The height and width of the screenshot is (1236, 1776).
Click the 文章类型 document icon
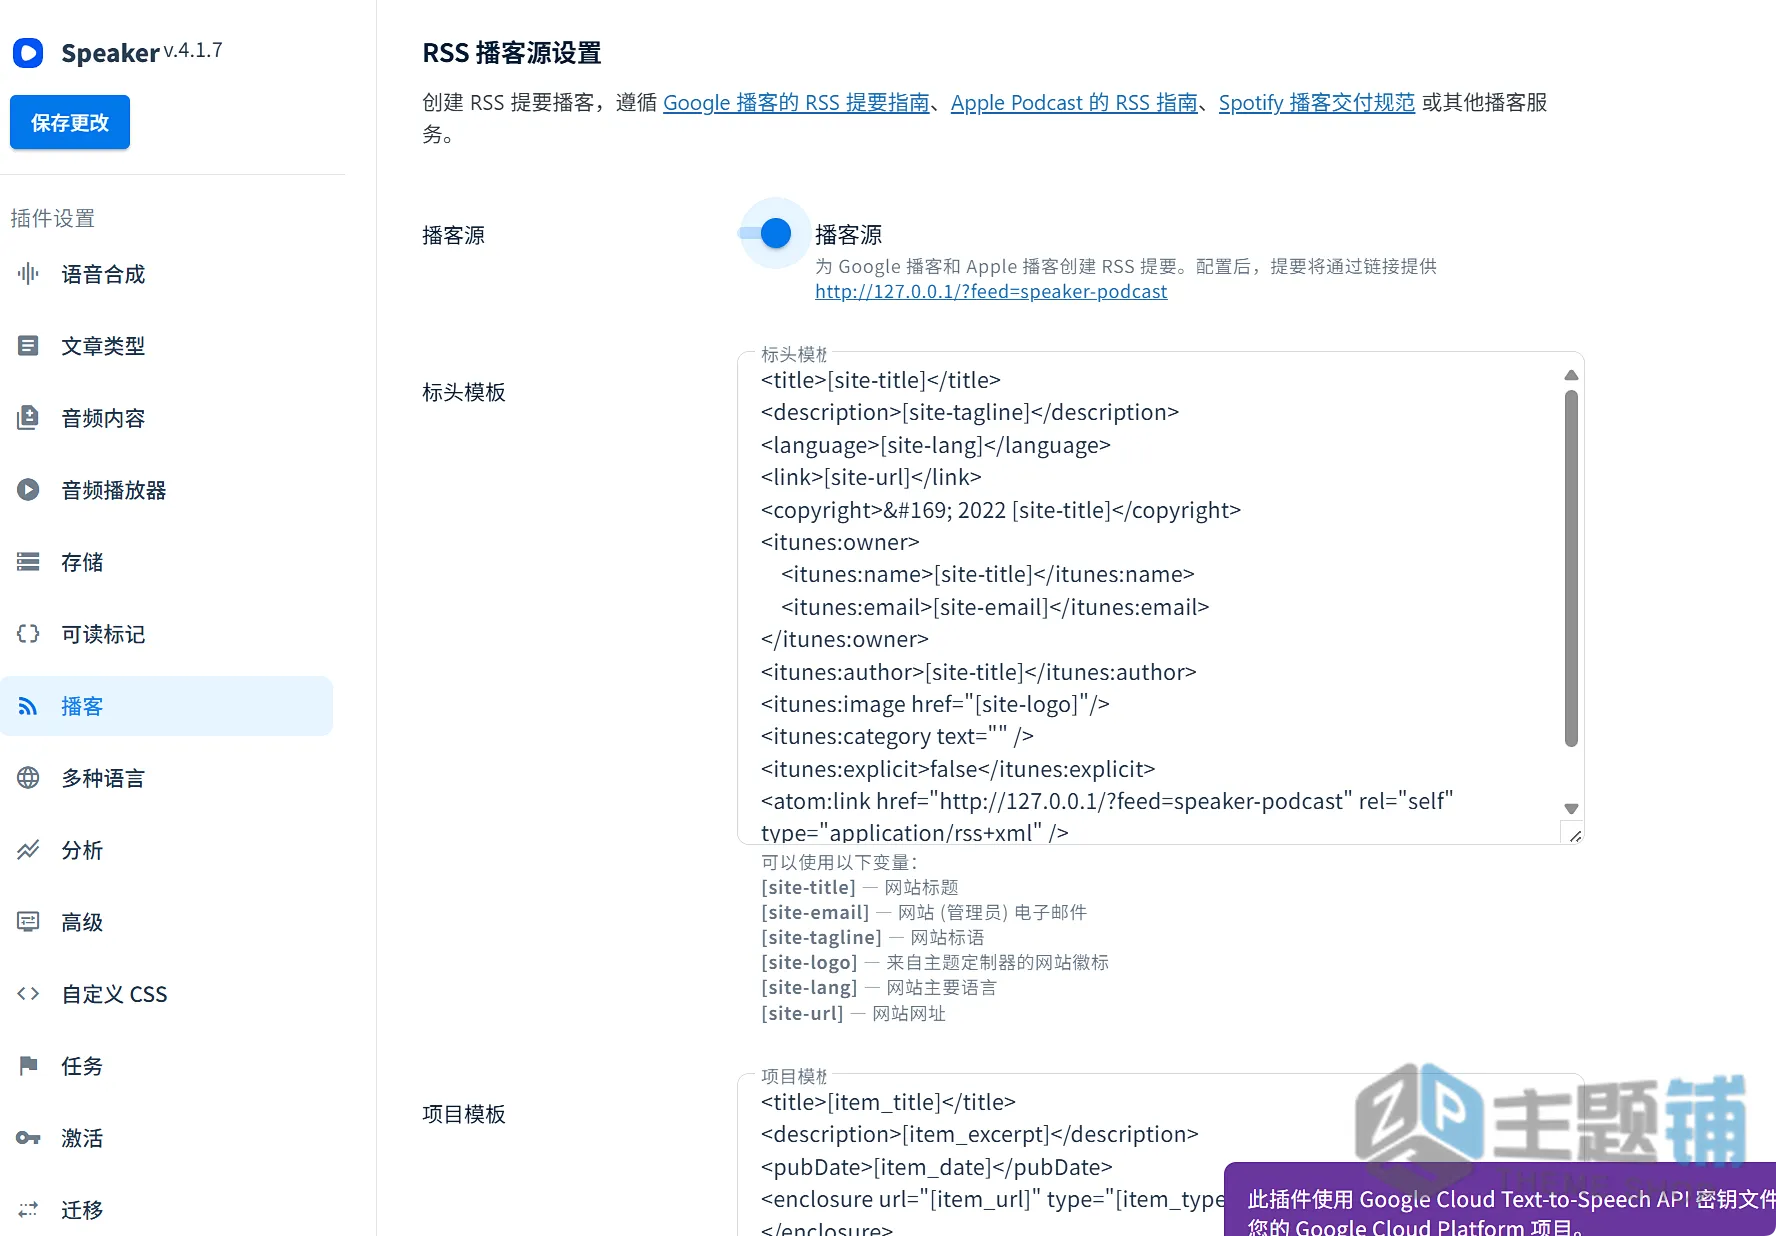click(28, 346)
